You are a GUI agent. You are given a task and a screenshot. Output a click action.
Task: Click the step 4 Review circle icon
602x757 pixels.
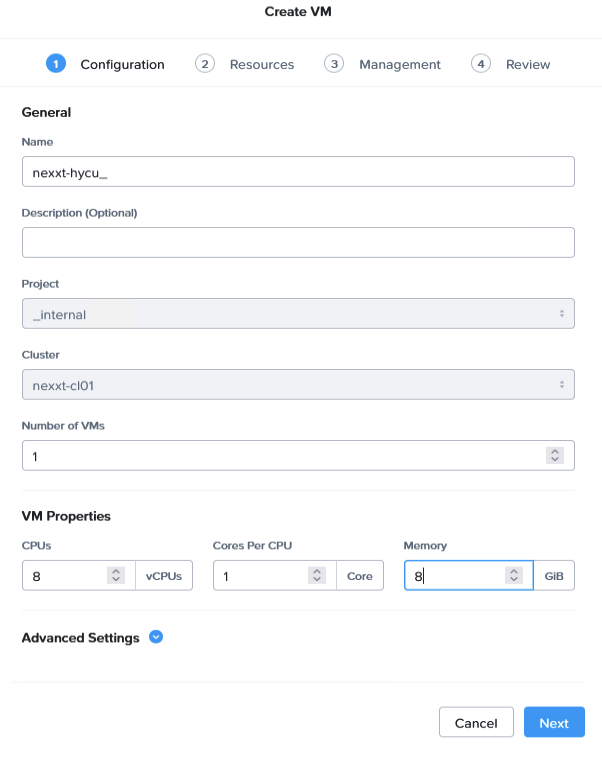481,64
